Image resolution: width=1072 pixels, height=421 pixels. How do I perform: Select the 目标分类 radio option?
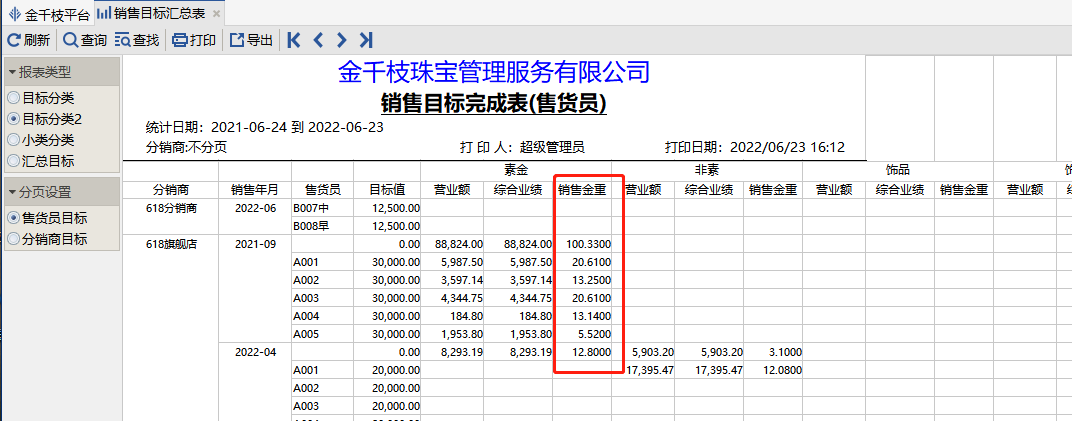[x=41, y=98]
